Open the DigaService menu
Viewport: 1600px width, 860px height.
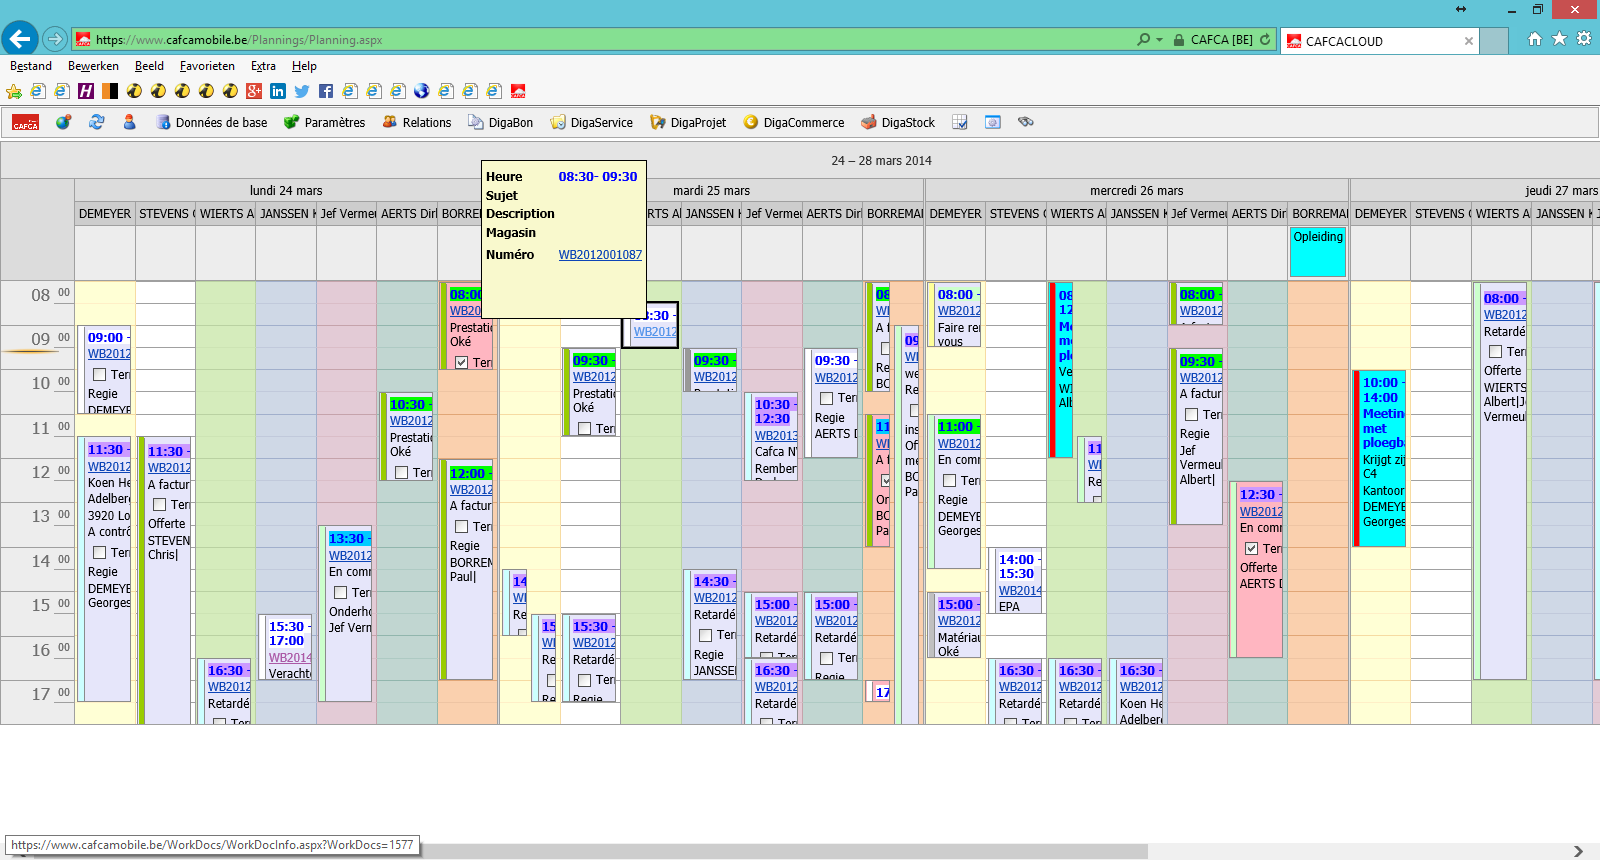592,122
